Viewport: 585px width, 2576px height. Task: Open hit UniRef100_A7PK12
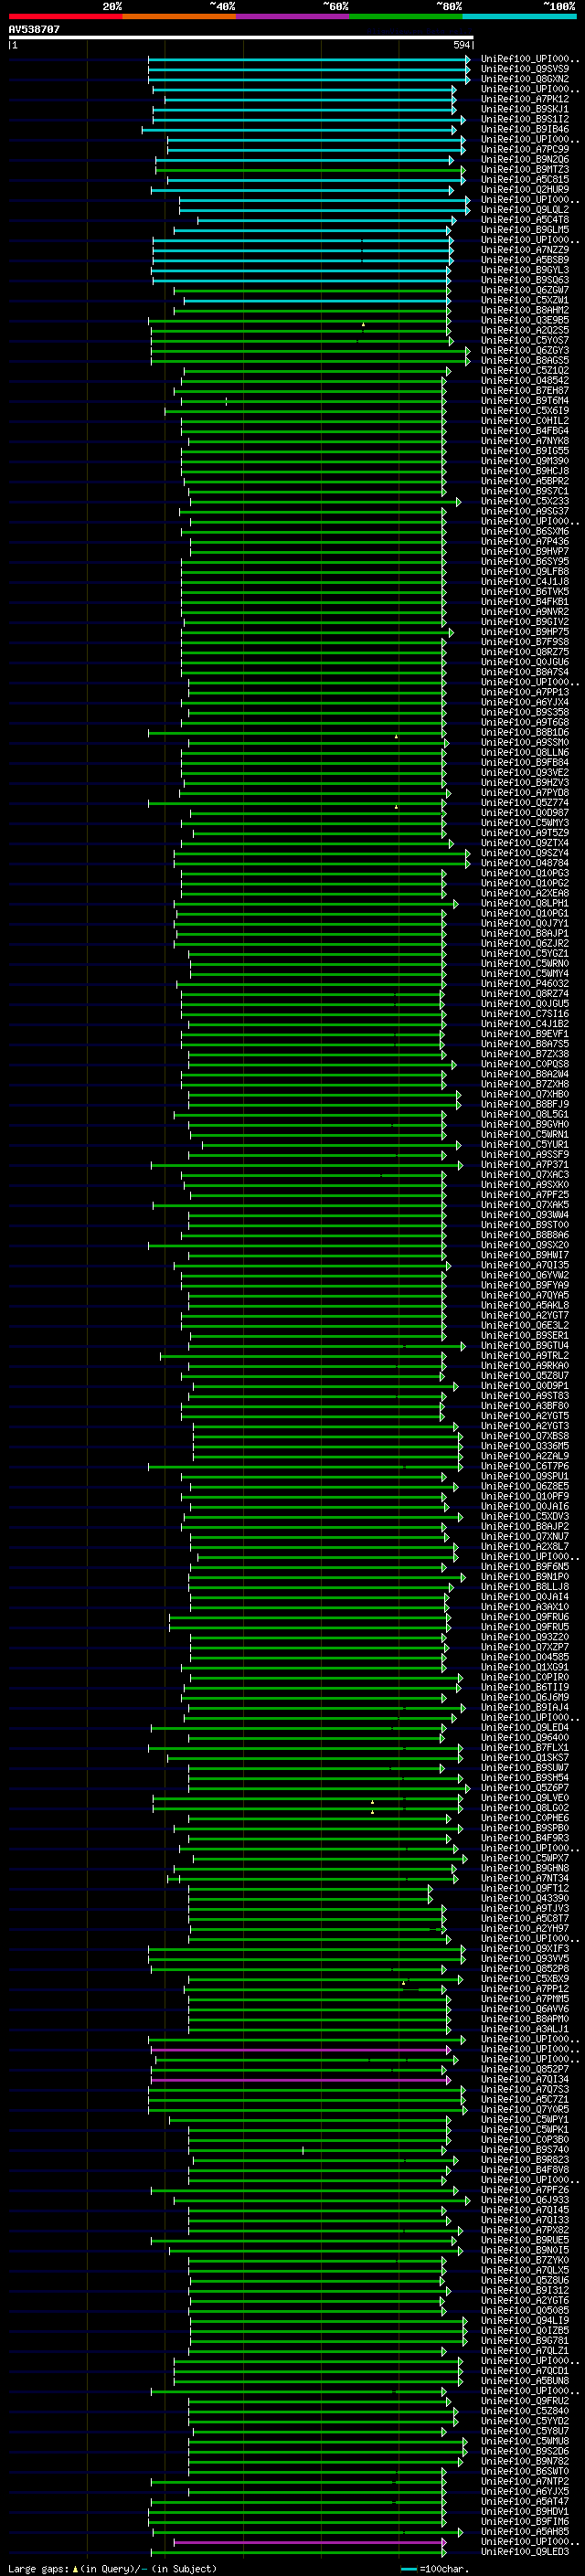[x=525, y=99]
